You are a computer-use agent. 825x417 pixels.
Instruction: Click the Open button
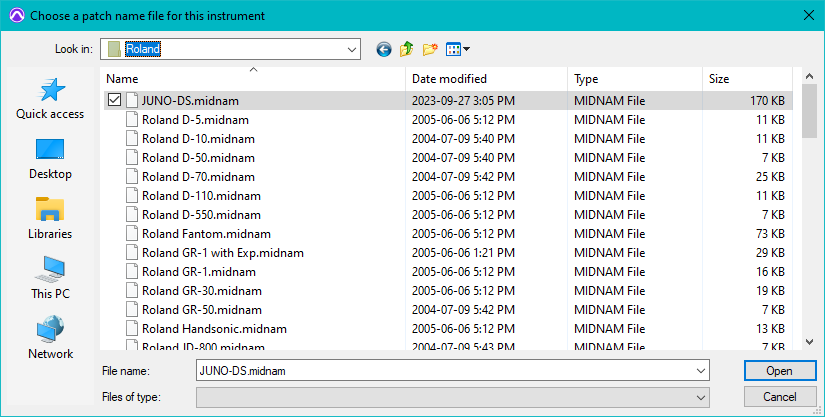[x=779, y=371]
